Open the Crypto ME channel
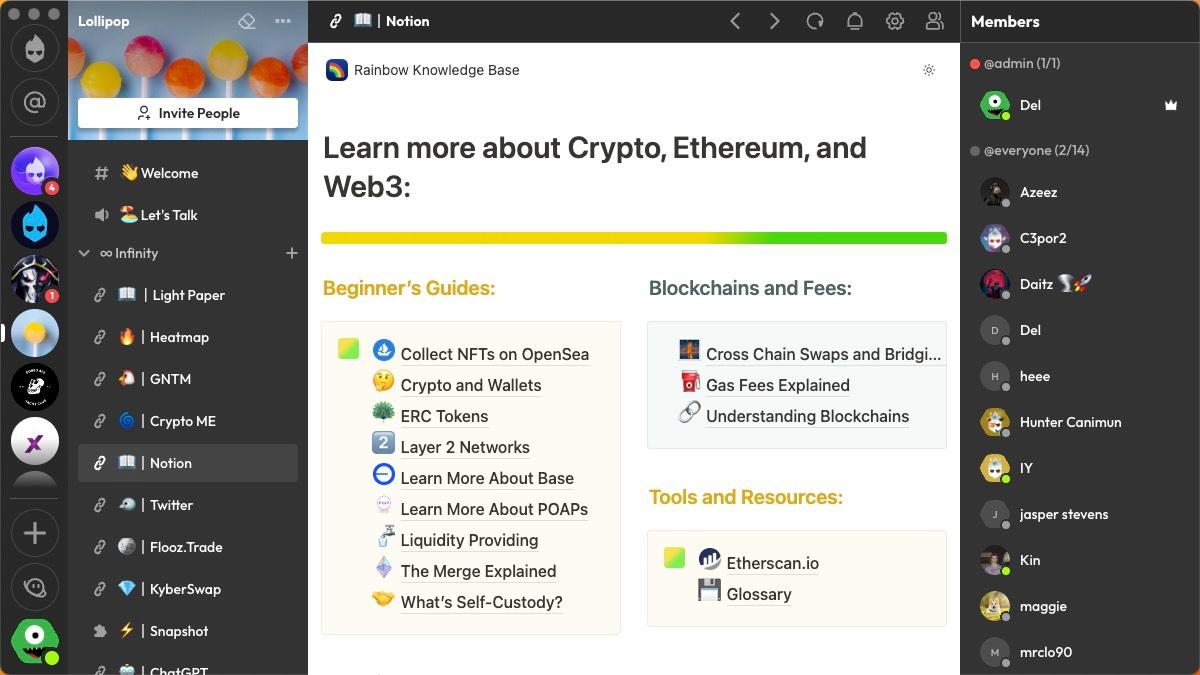Image resolution: width=1200 pixels, height=675 pixels. 188,421
